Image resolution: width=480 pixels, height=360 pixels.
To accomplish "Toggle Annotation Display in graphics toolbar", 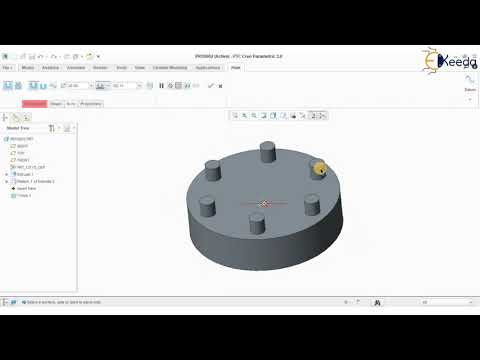I will (313, 116).
